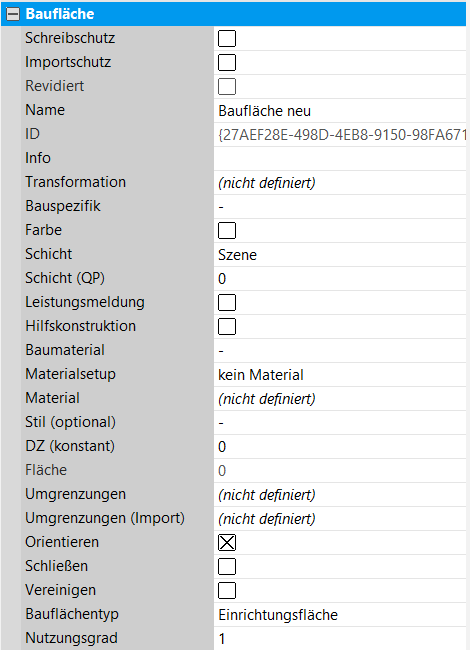Screen dimensions: 470x650
Task: Select the Schicht value Szene
Action: coord(340,255)
